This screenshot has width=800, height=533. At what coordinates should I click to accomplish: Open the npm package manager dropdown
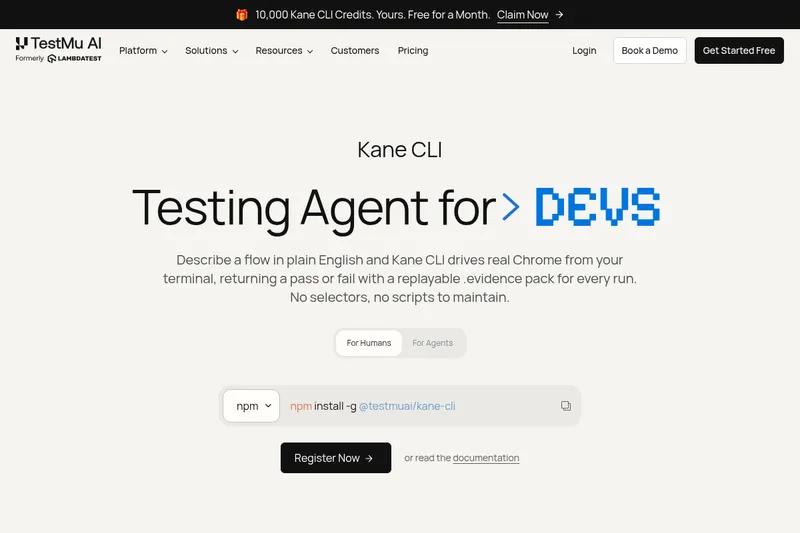click(x=252, y=406)
